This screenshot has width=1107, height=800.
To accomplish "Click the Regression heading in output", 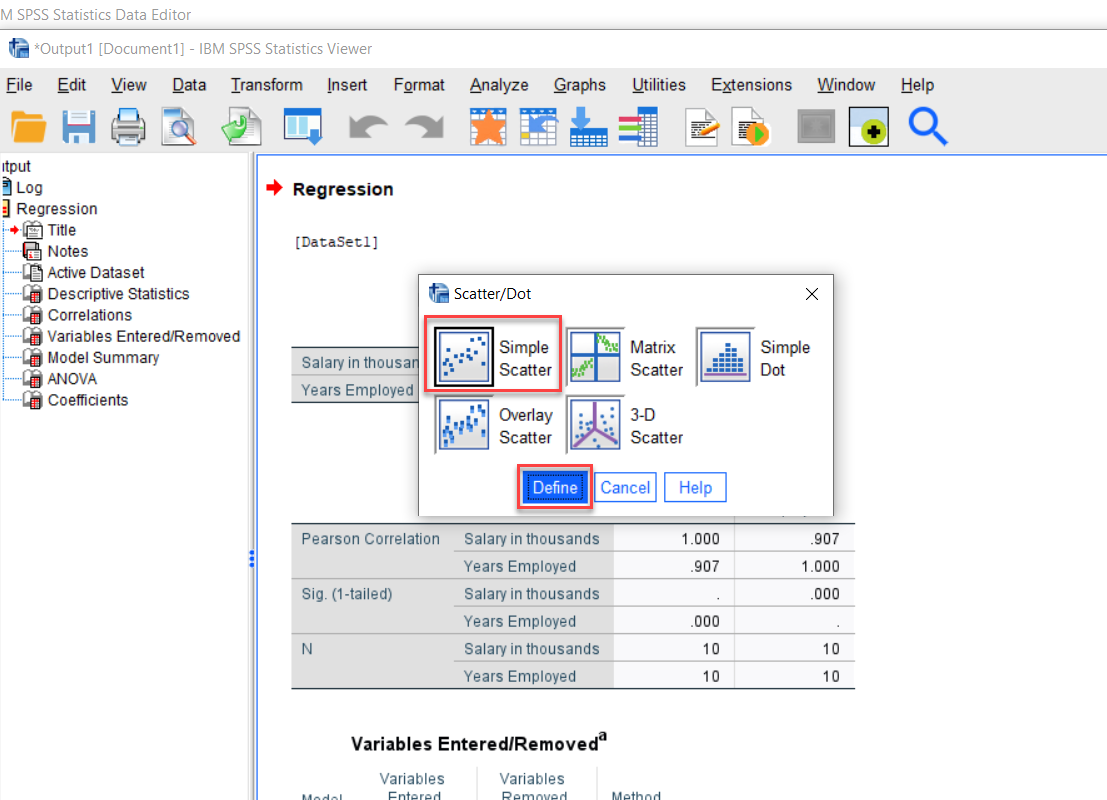I will (x=342, y=189).
